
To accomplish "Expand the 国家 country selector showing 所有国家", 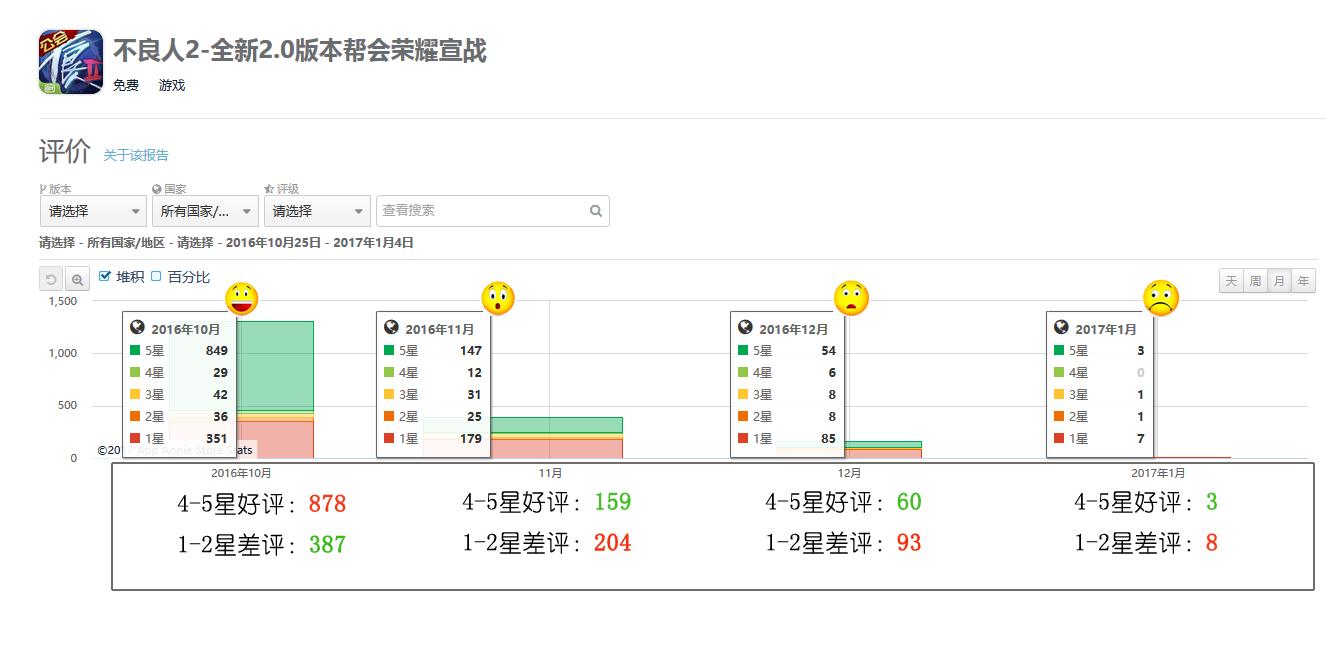I will pos(203,211).
